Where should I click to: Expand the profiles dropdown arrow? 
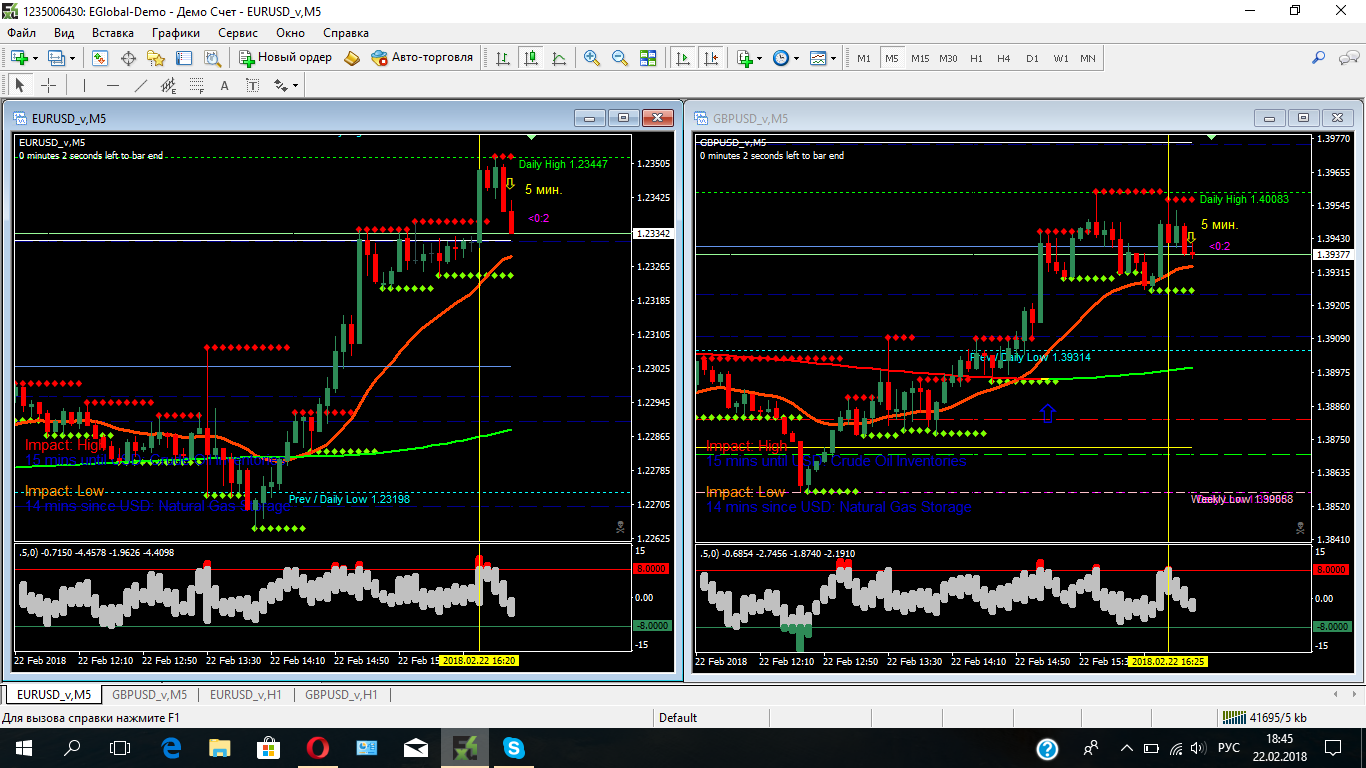[x=72, y=58]
